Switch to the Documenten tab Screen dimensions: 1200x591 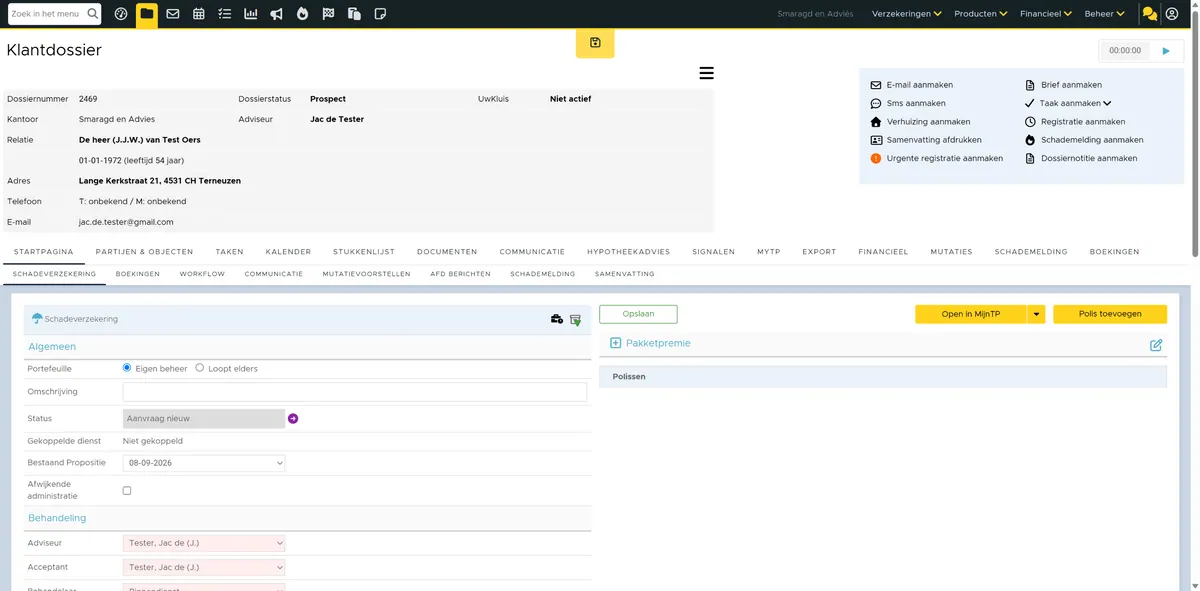(447, 252)
